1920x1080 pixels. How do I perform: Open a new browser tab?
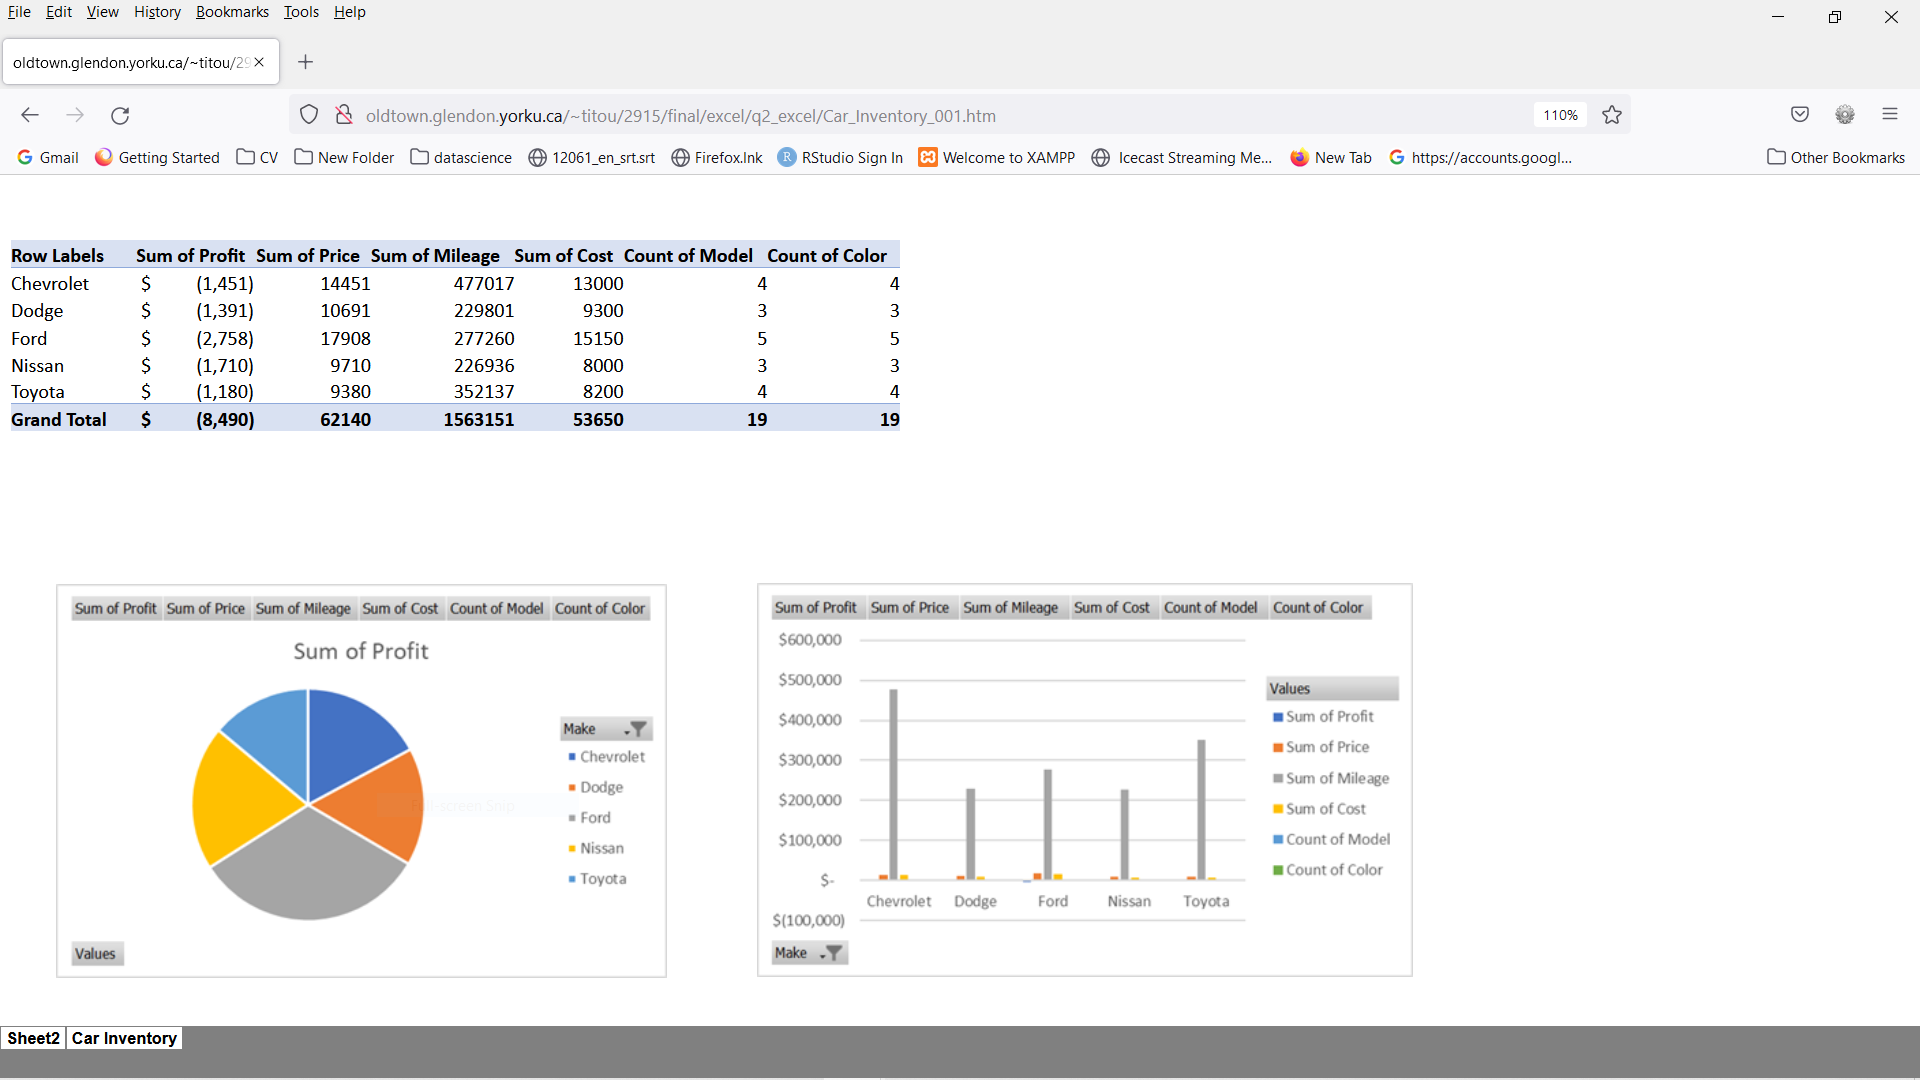306,62
